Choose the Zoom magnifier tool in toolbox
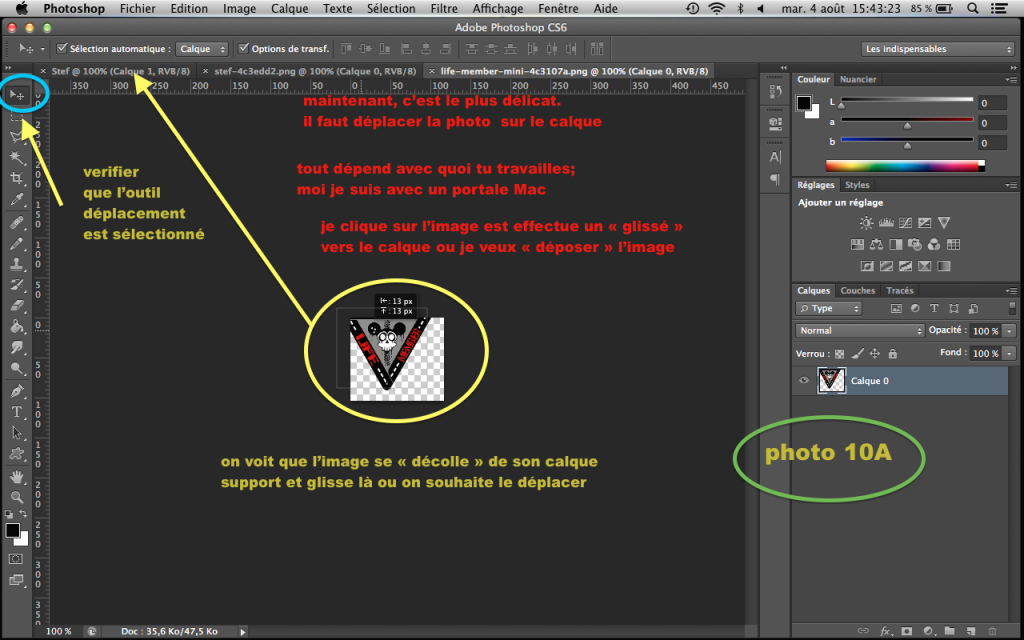1024x640 pixels. pyautogui.click(x=17, y=498)
